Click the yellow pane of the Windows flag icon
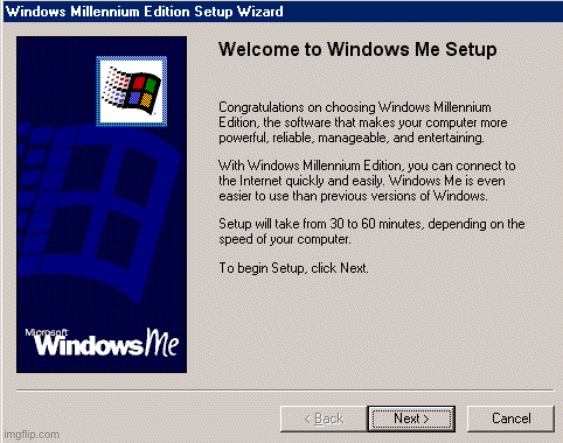Viewport: 563px width, 443px height. coord(147,101)
